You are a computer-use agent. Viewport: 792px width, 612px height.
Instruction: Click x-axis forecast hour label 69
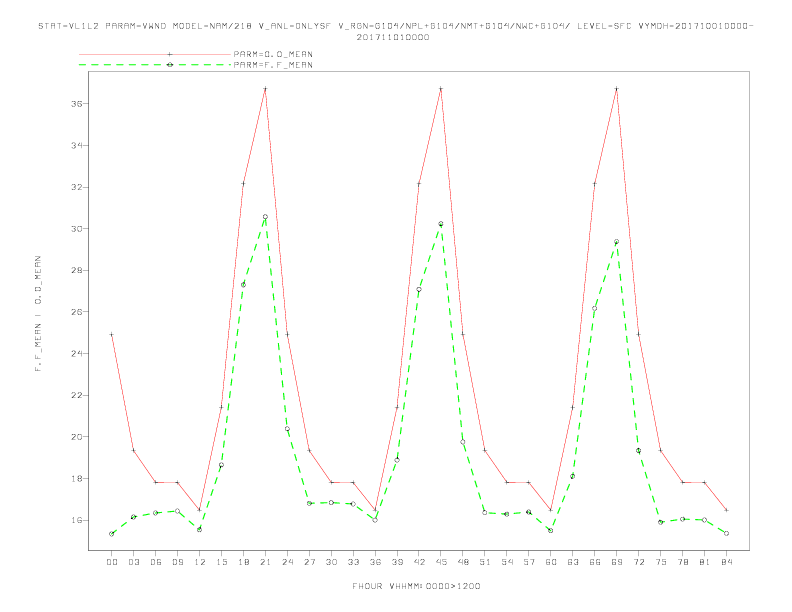coord(617,562)
